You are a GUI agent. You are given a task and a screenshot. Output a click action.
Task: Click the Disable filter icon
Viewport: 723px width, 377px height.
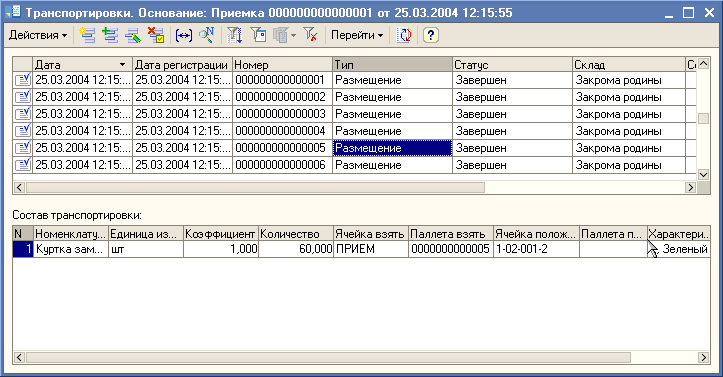pyautogui.click(x=310, y=35)
